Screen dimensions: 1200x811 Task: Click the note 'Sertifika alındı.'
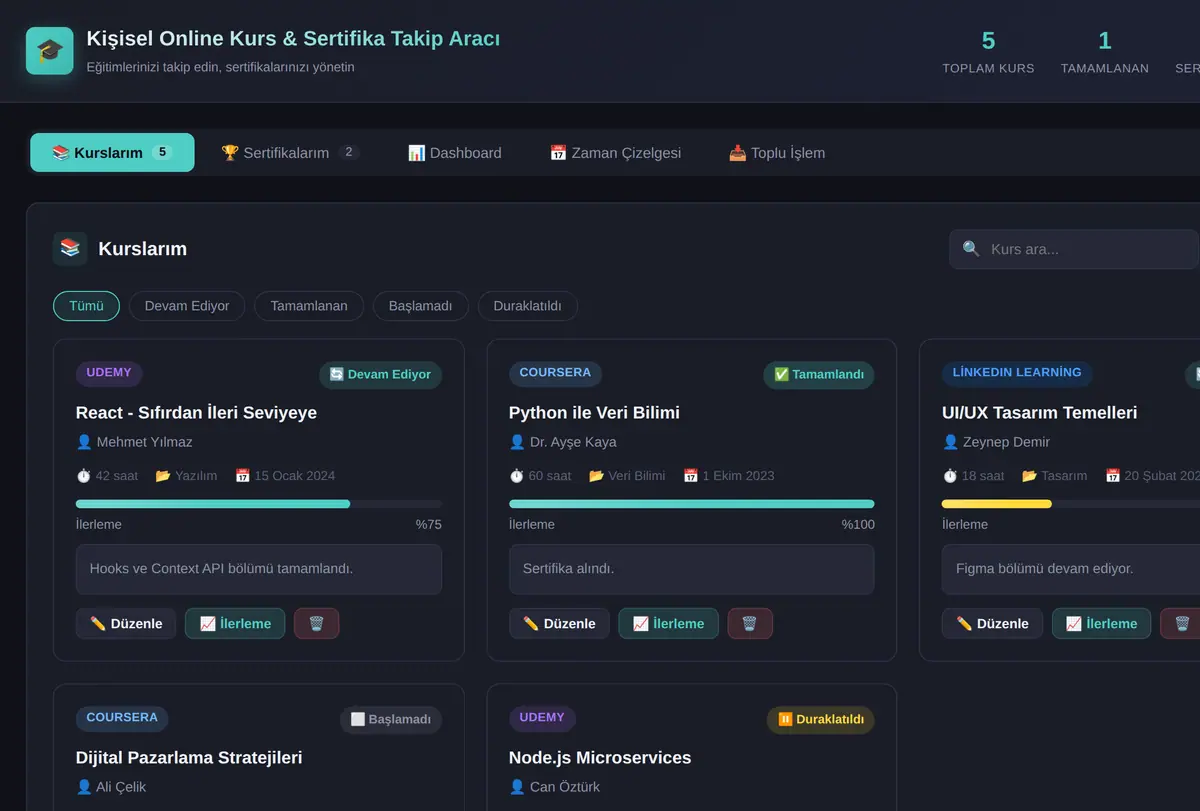tap(692, 569)
